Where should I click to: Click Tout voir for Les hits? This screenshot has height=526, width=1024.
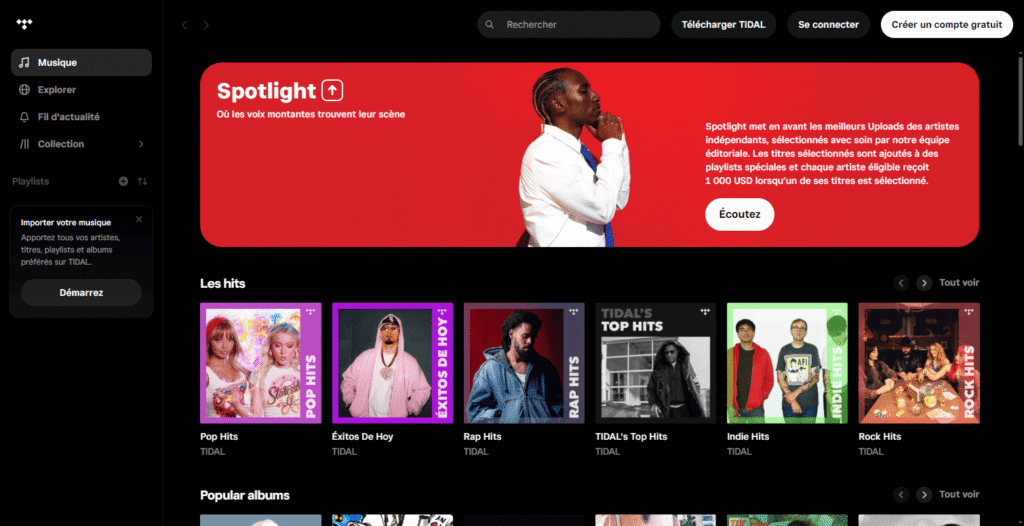point(959,283)
